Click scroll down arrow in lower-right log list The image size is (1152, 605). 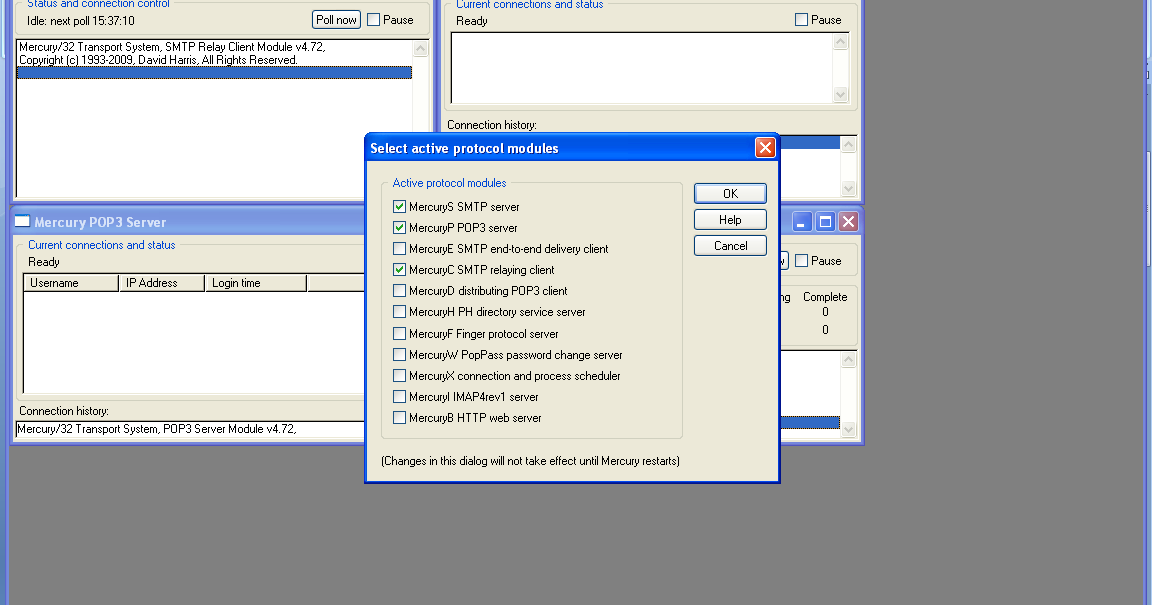pyautogui.click(x=848, y=429)
